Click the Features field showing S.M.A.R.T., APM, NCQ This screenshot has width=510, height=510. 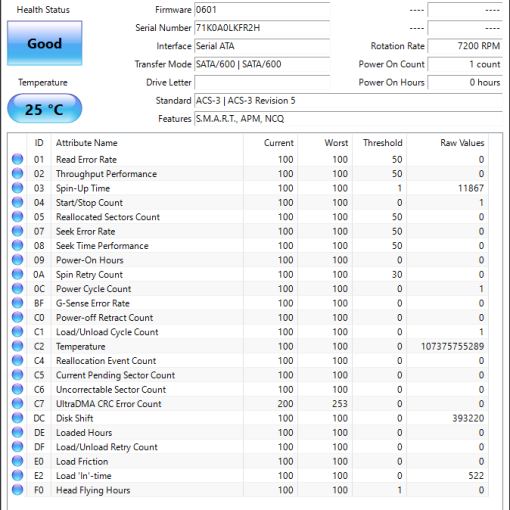[x=348, y=119]
